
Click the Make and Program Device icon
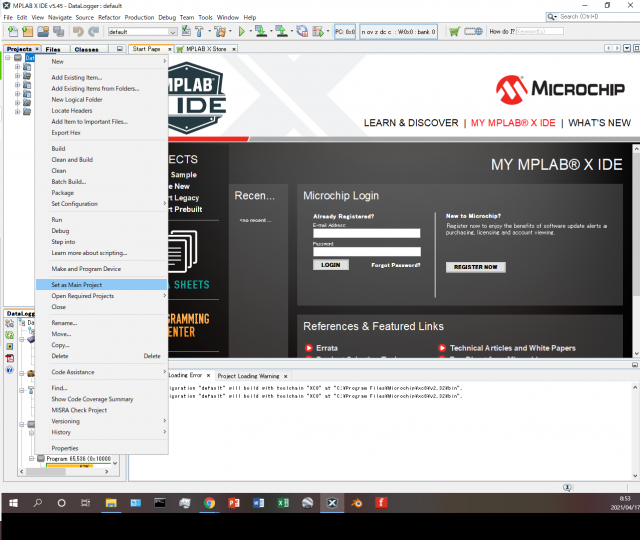click(x=261, y=31)
